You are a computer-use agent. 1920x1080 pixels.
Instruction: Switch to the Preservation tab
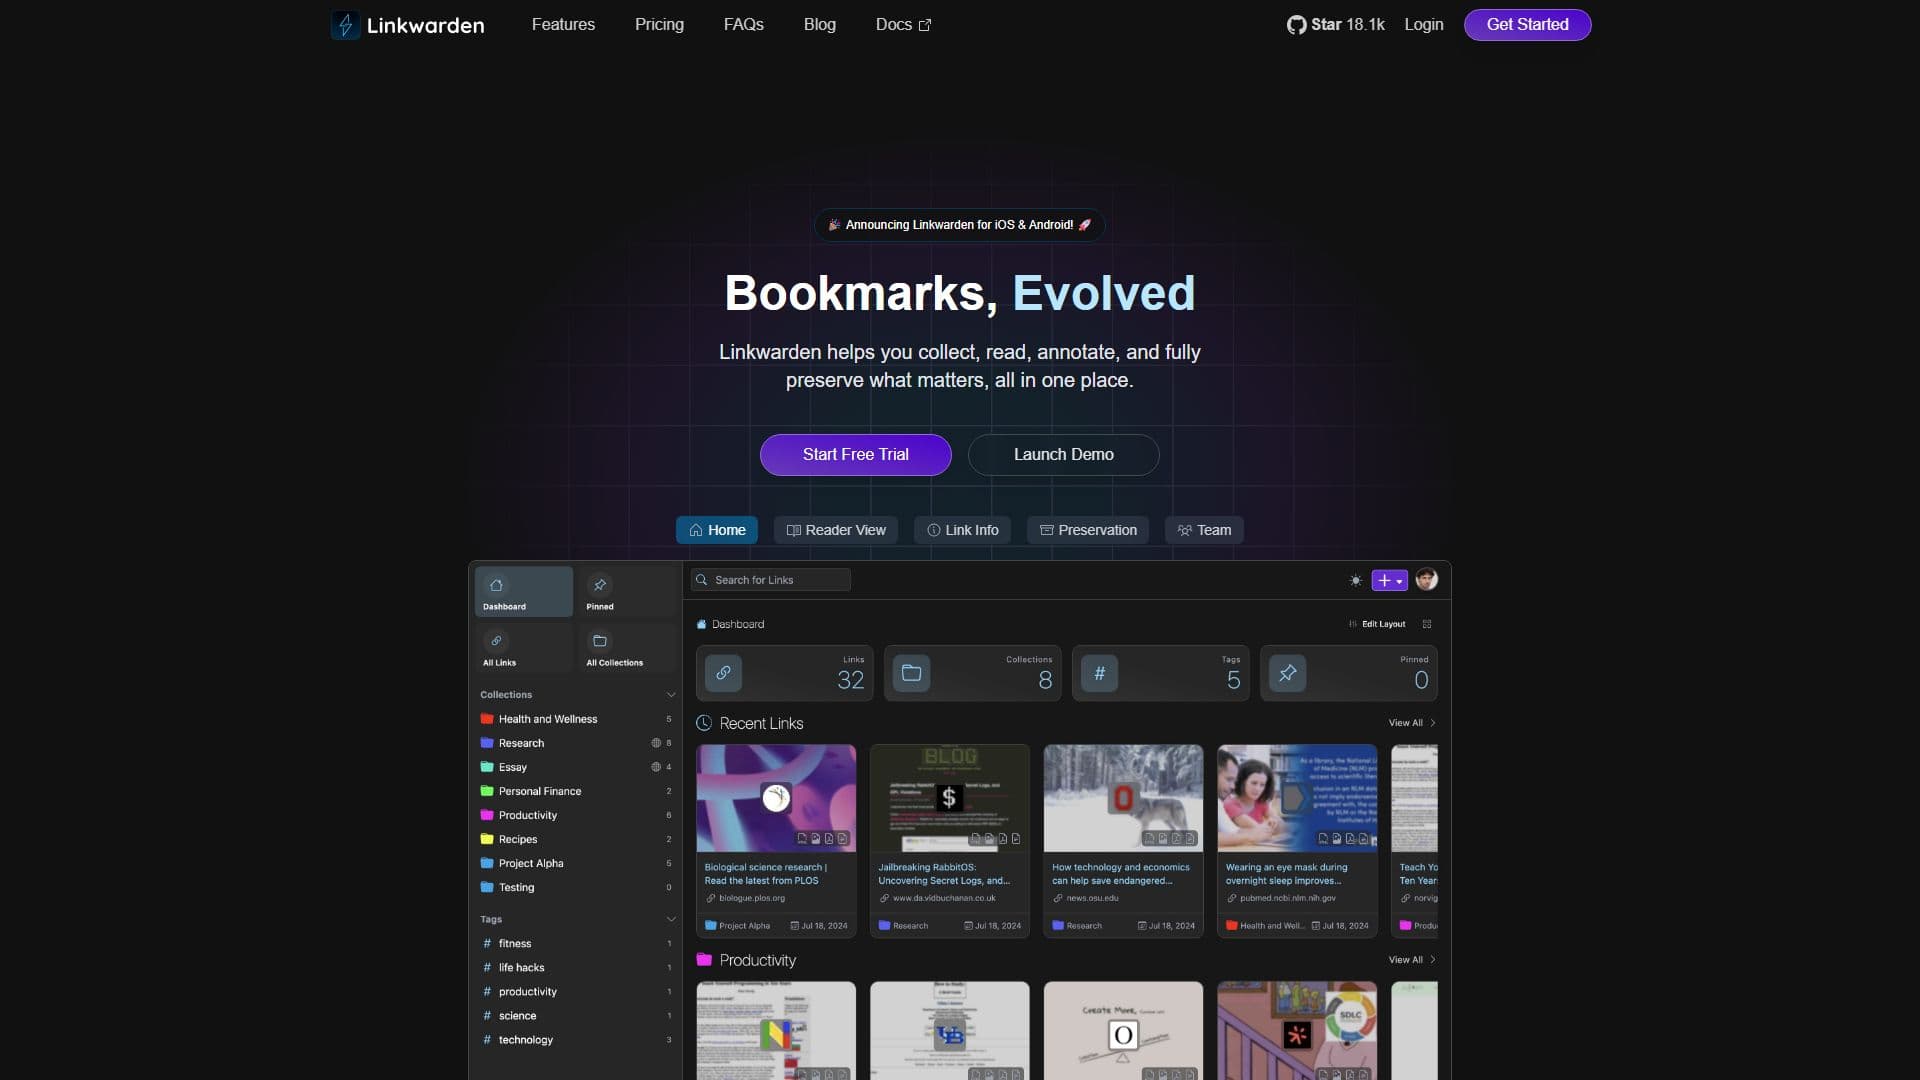[x=1088, y=530]
